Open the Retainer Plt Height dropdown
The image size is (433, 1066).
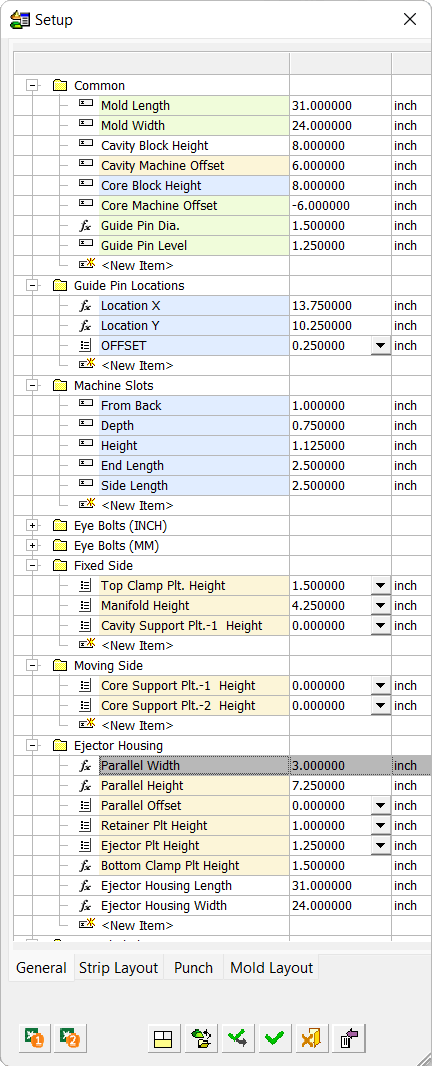tap(381, 826)
